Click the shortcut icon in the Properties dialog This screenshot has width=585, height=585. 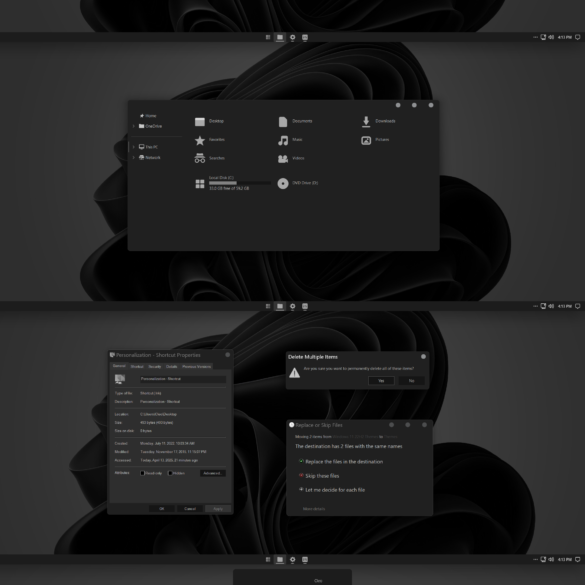[x=120, y=379]
